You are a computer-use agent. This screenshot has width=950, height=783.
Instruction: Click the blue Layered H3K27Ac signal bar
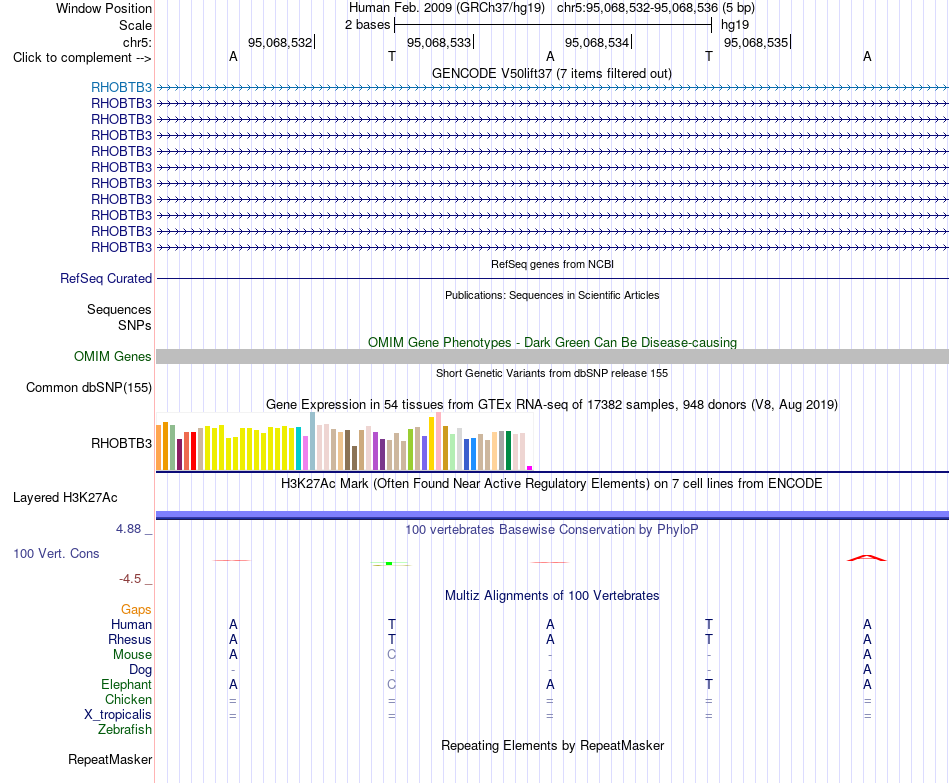click(x=552, y=515)
